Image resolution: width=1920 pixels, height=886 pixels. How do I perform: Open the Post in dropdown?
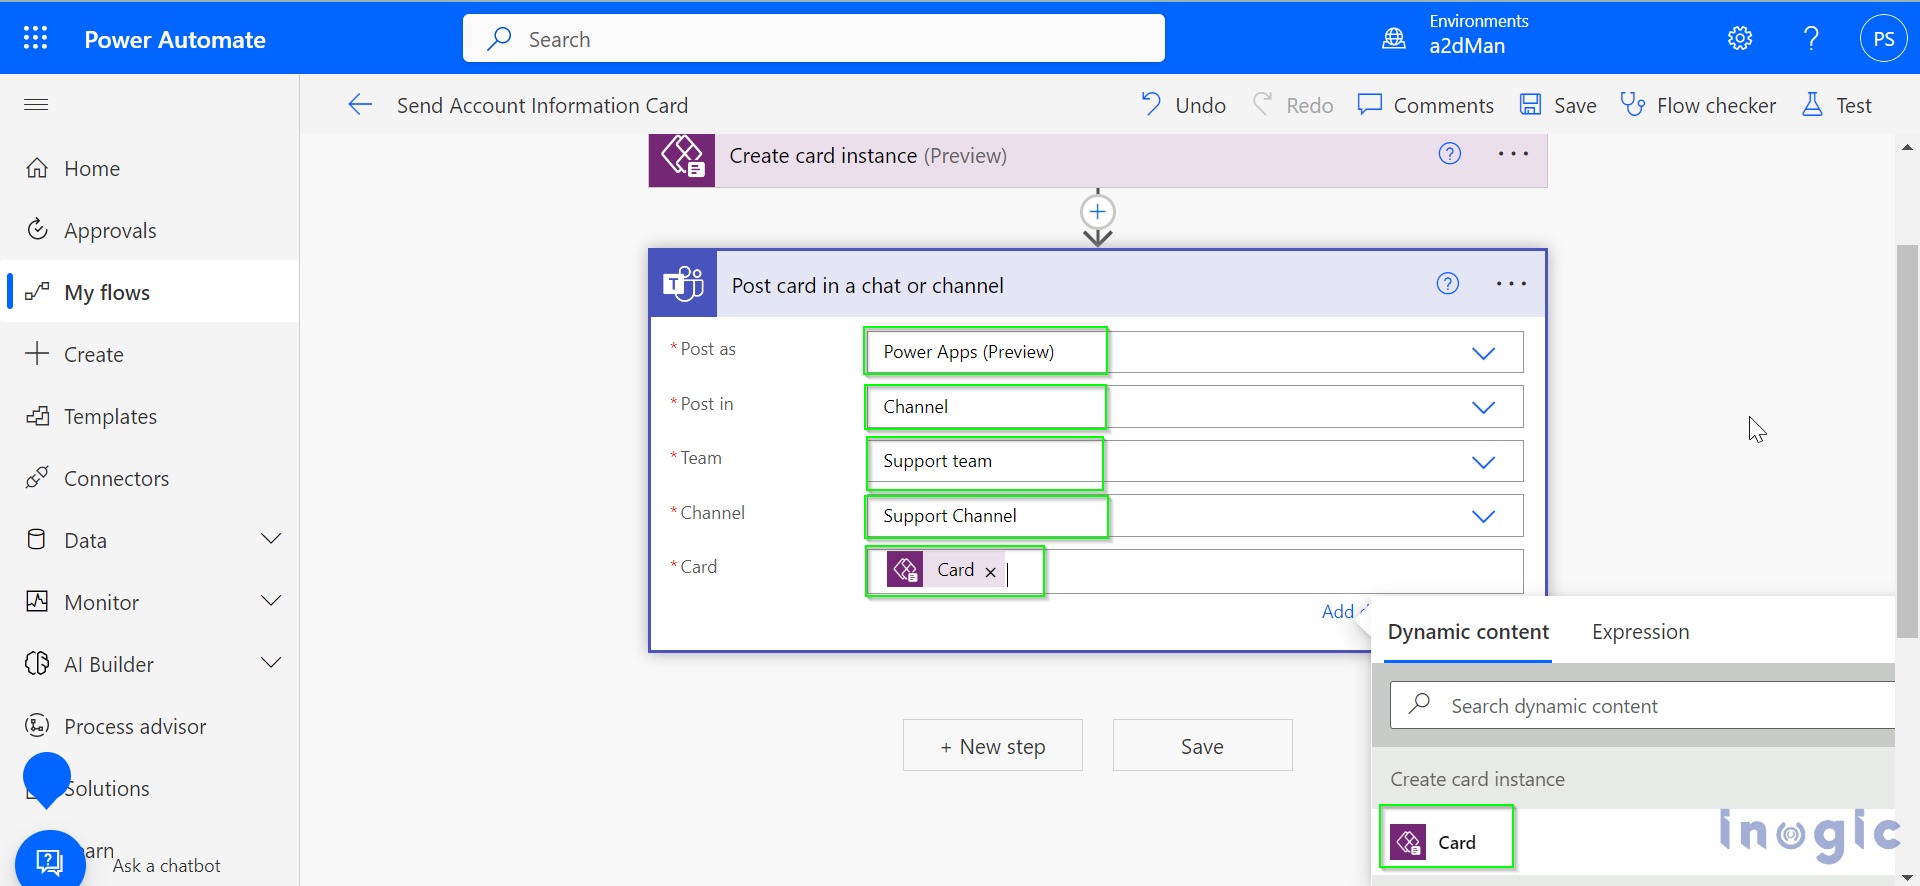1194,407
